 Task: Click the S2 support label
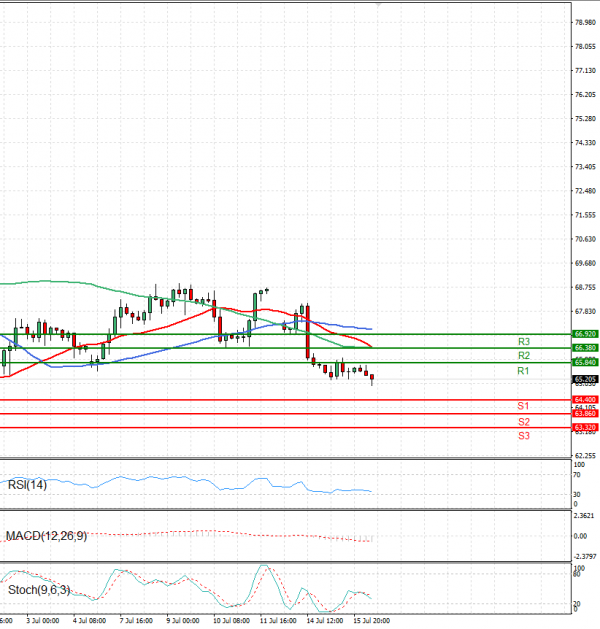[524, 422]
